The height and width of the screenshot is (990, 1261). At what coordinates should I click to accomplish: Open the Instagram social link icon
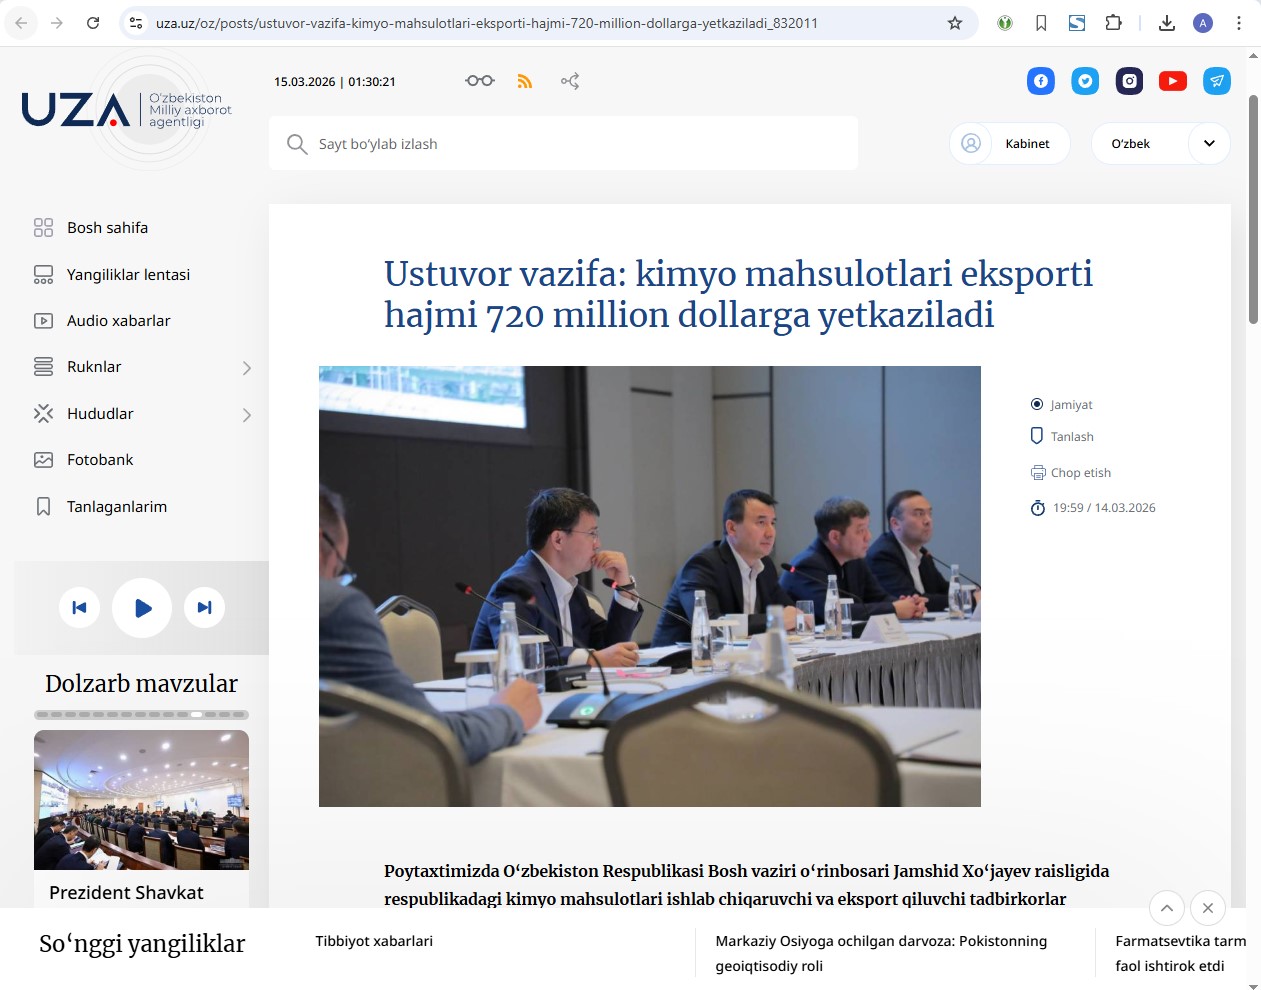click(x=1129, y=81)
